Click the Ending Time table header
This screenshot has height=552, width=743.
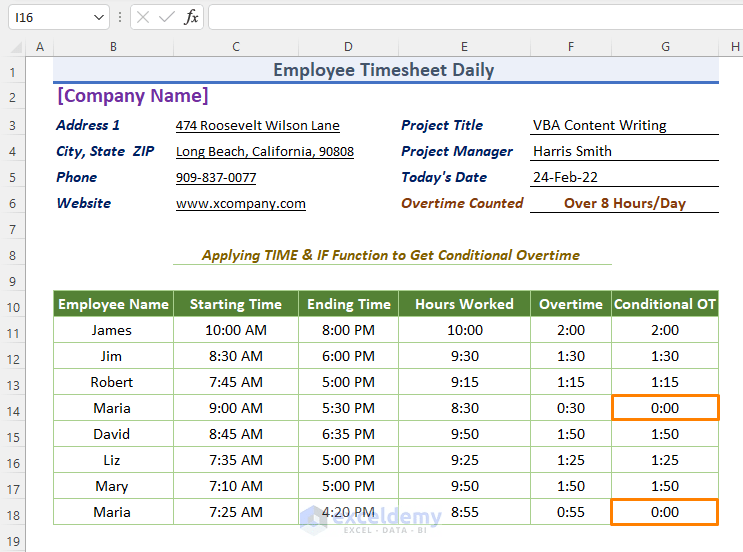click(349, 304)
